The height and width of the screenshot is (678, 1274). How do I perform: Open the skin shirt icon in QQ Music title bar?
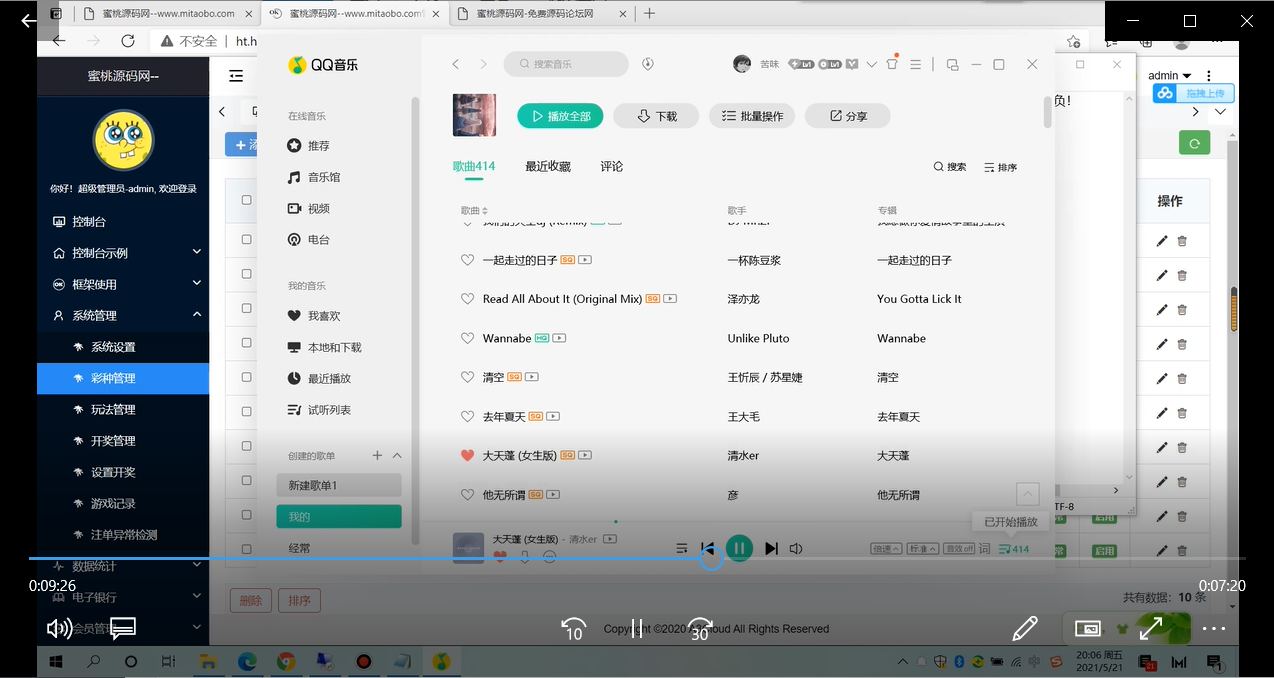891,63
